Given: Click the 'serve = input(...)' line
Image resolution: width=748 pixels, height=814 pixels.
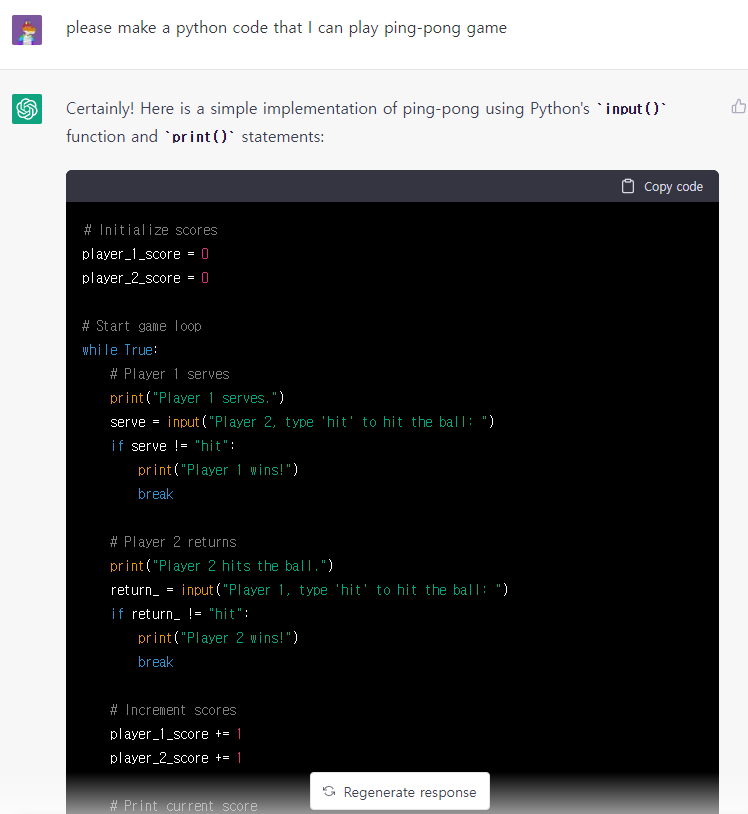Looking at the screenshot, I should (x=302, y=422).
